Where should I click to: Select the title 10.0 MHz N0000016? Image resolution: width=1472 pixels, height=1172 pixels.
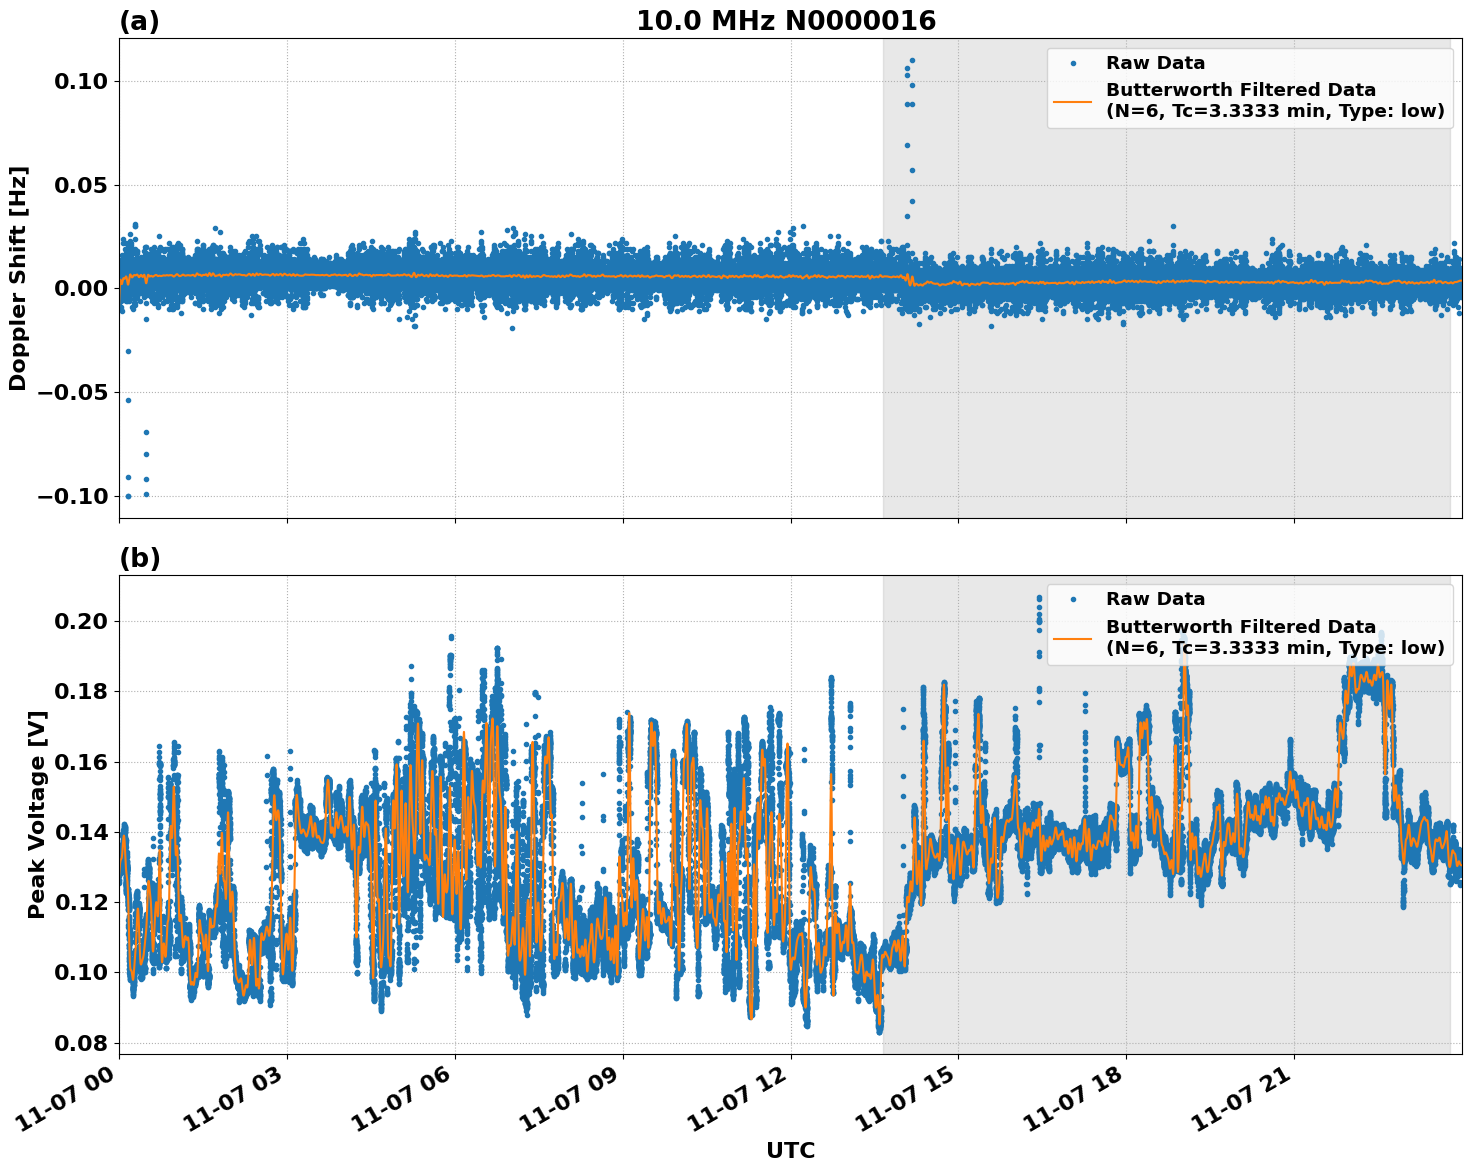[785, 19]
